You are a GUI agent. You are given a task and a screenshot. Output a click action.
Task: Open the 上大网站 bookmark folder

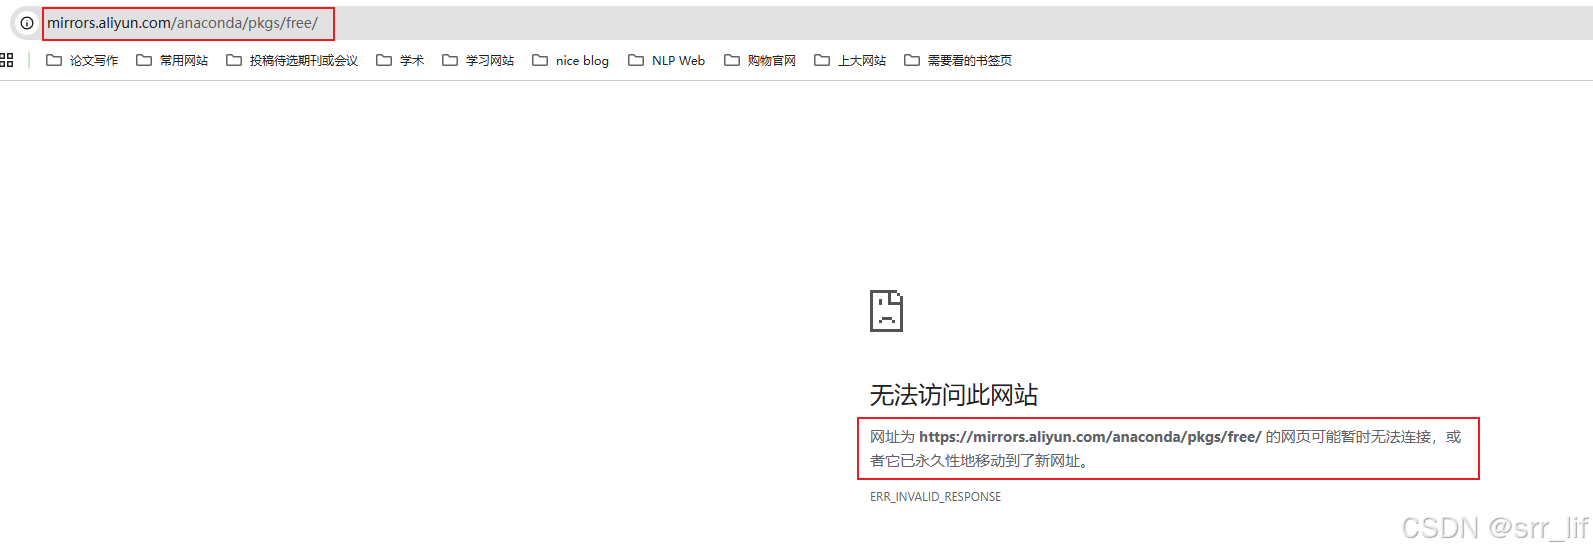click(850, 60)
